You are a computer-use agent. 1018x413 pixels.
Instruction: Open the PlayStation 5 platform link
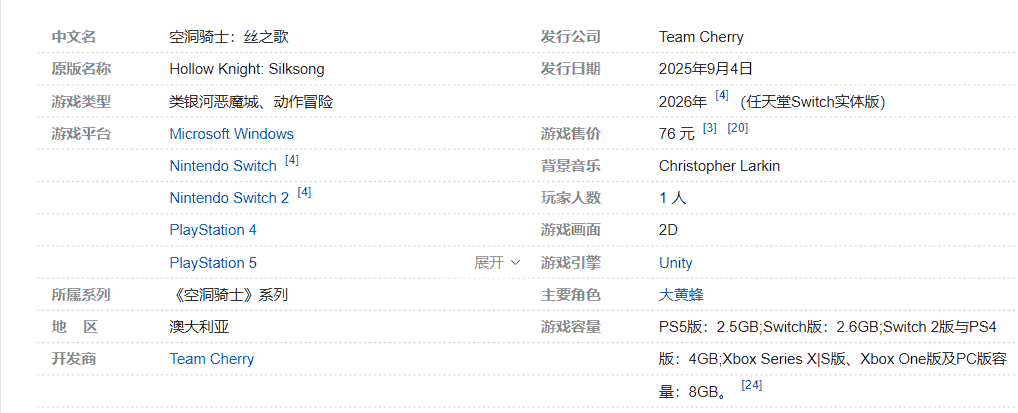213,263
